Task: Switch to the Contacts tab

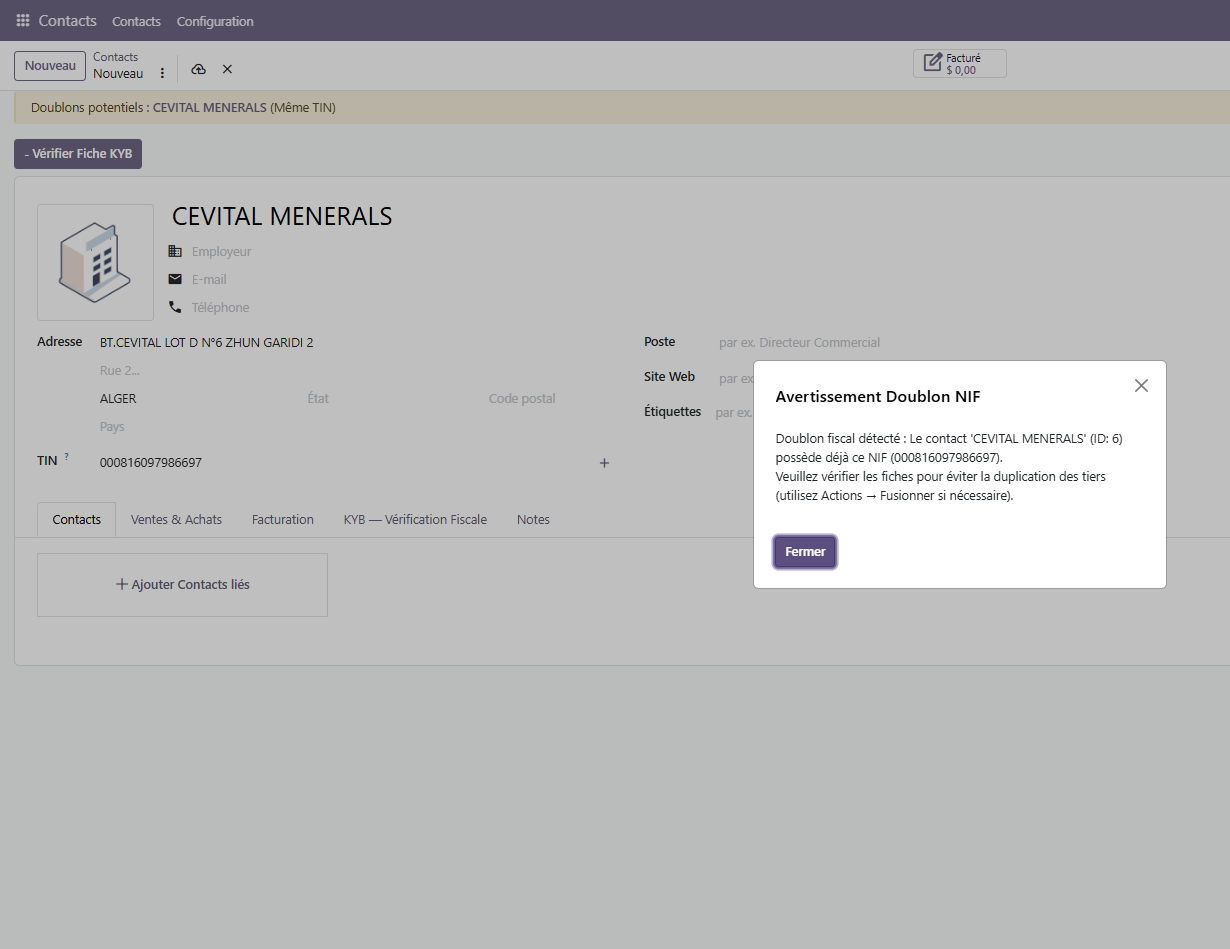Action: point(77,519)
